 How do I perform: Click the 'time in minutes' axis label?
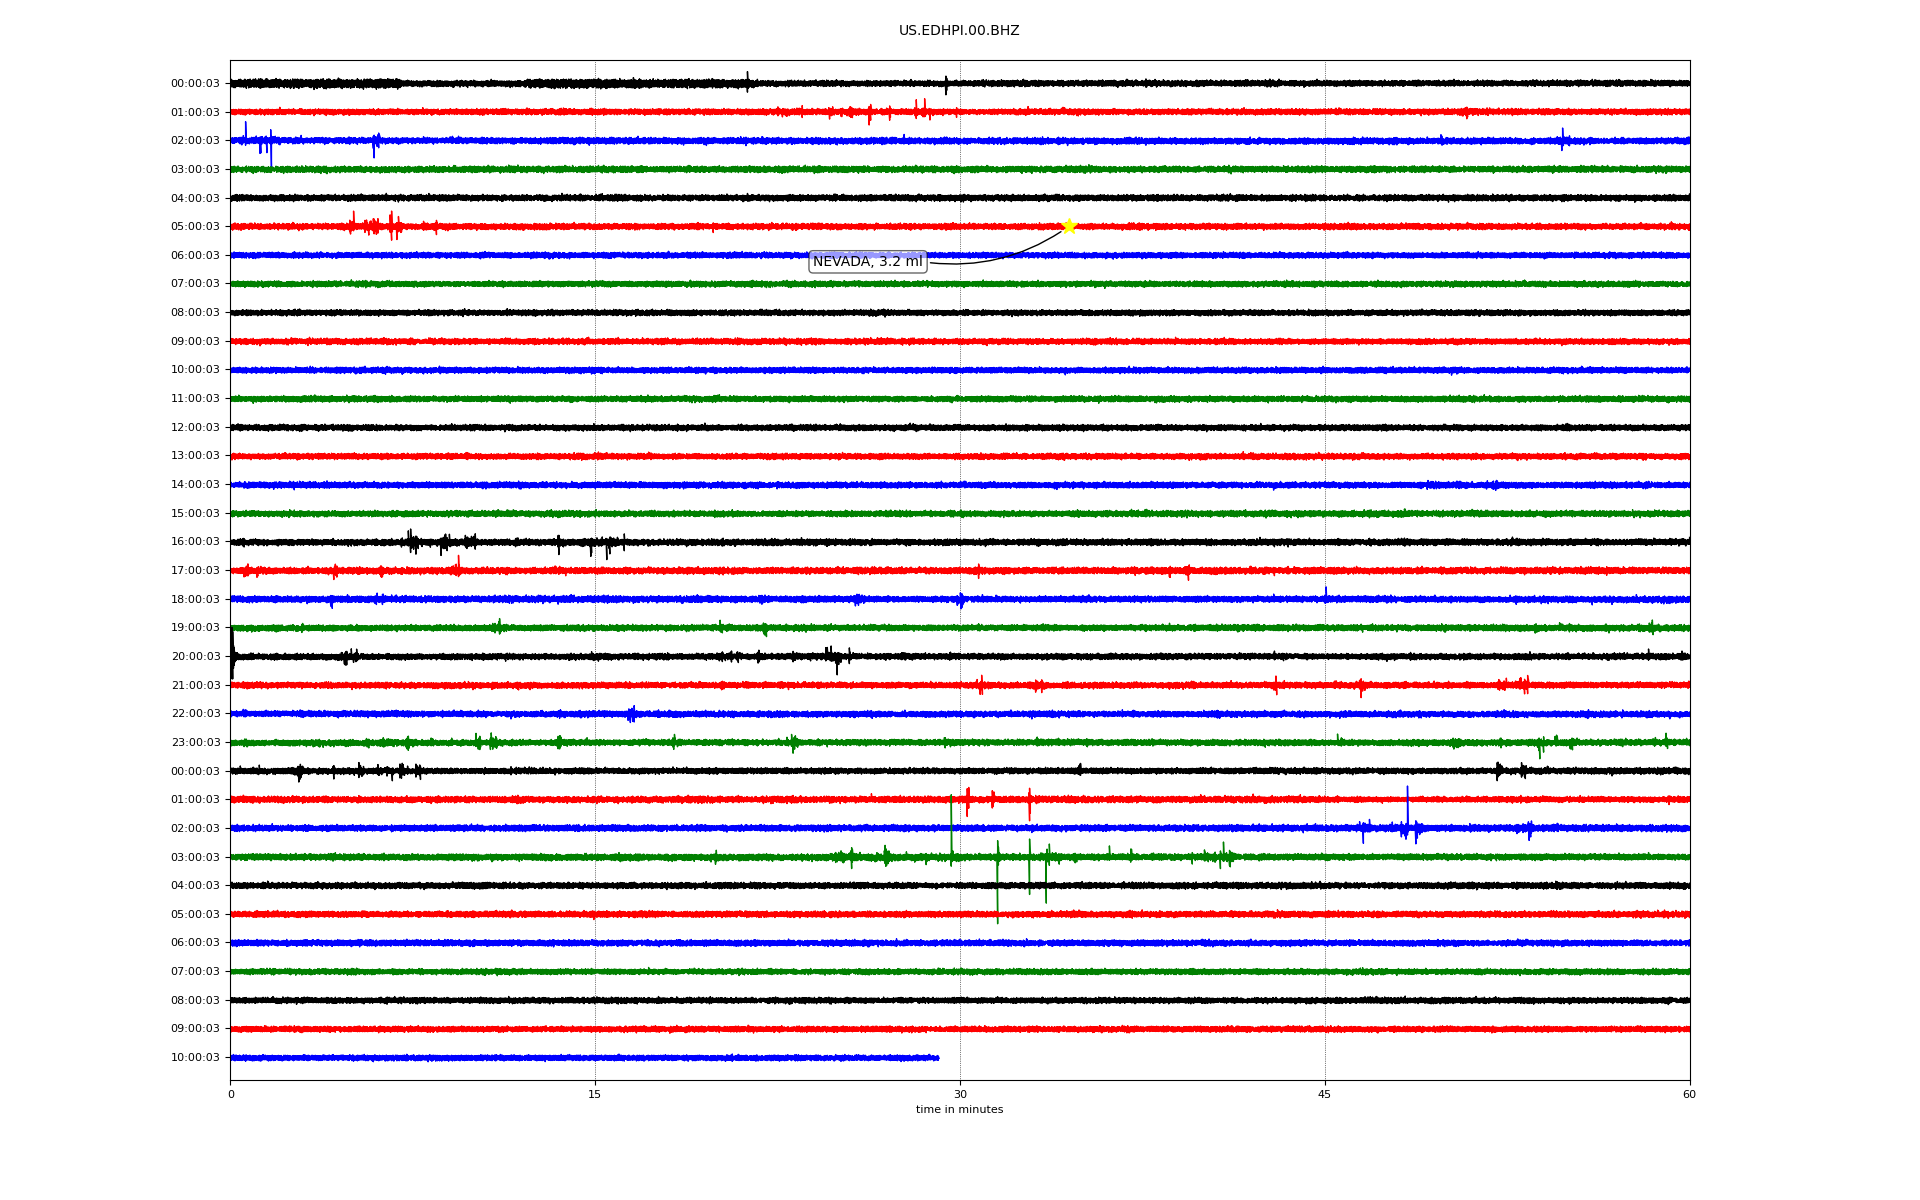(958, 1109)
